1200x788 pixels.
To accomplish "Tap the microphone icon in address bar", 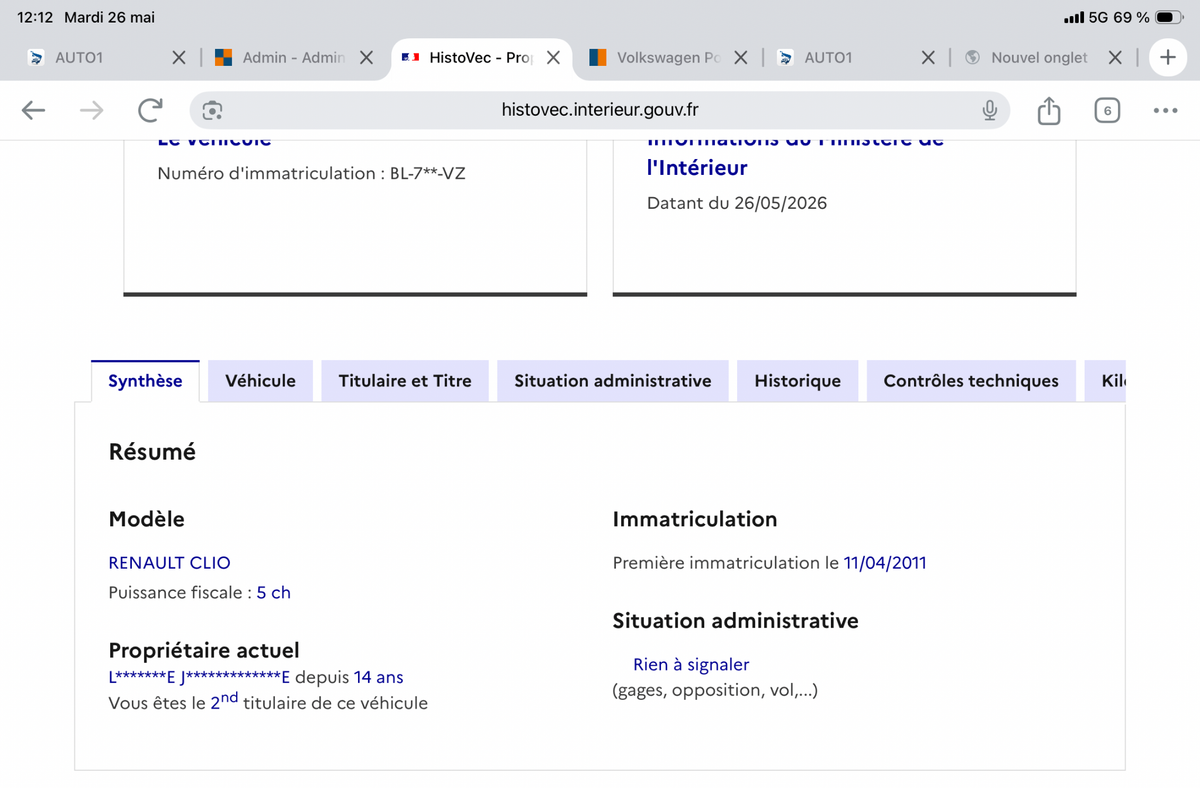I will 989,110.
